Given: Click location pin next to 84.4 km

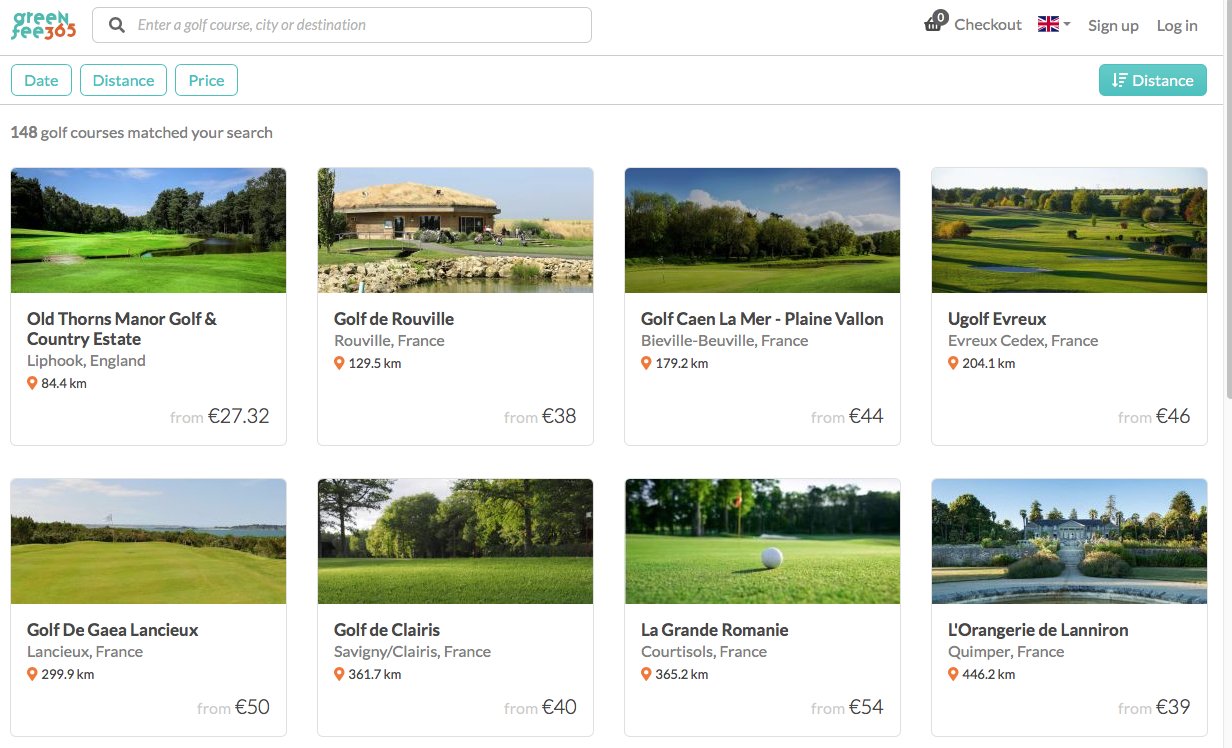Looking at the screenshot, I should 32,383.
